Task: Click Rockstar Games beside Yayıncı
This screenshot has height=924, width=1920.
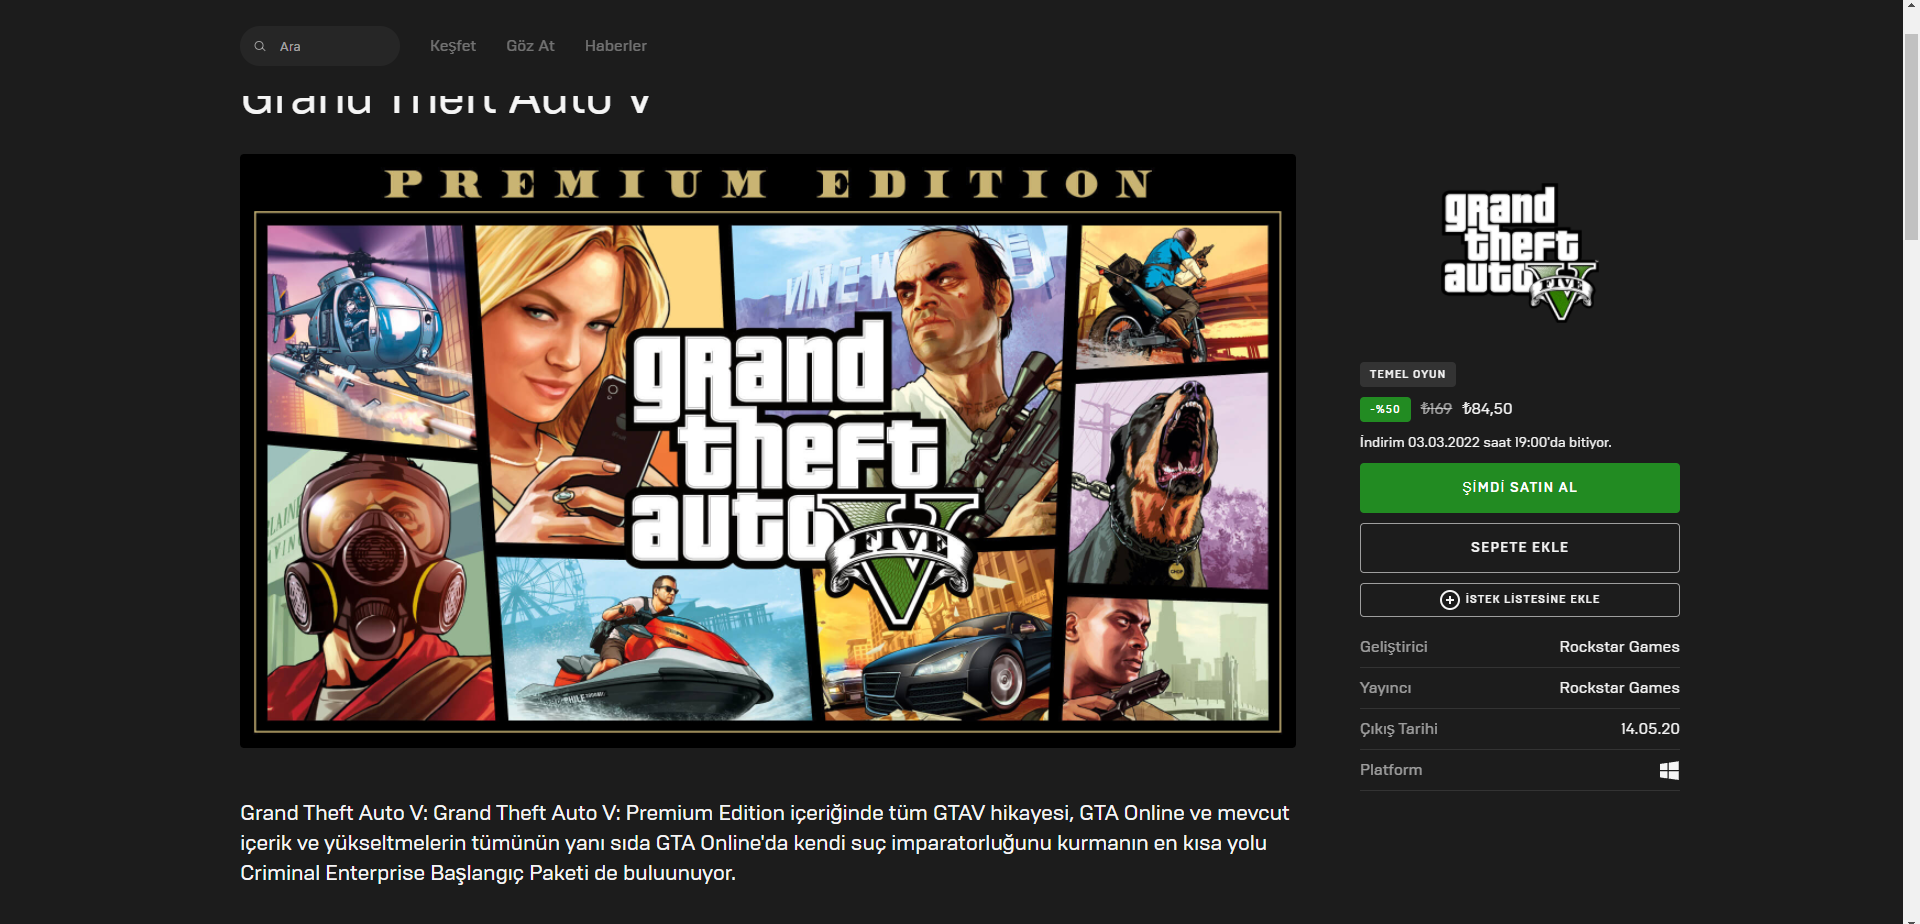Action: click(1619, 688)
